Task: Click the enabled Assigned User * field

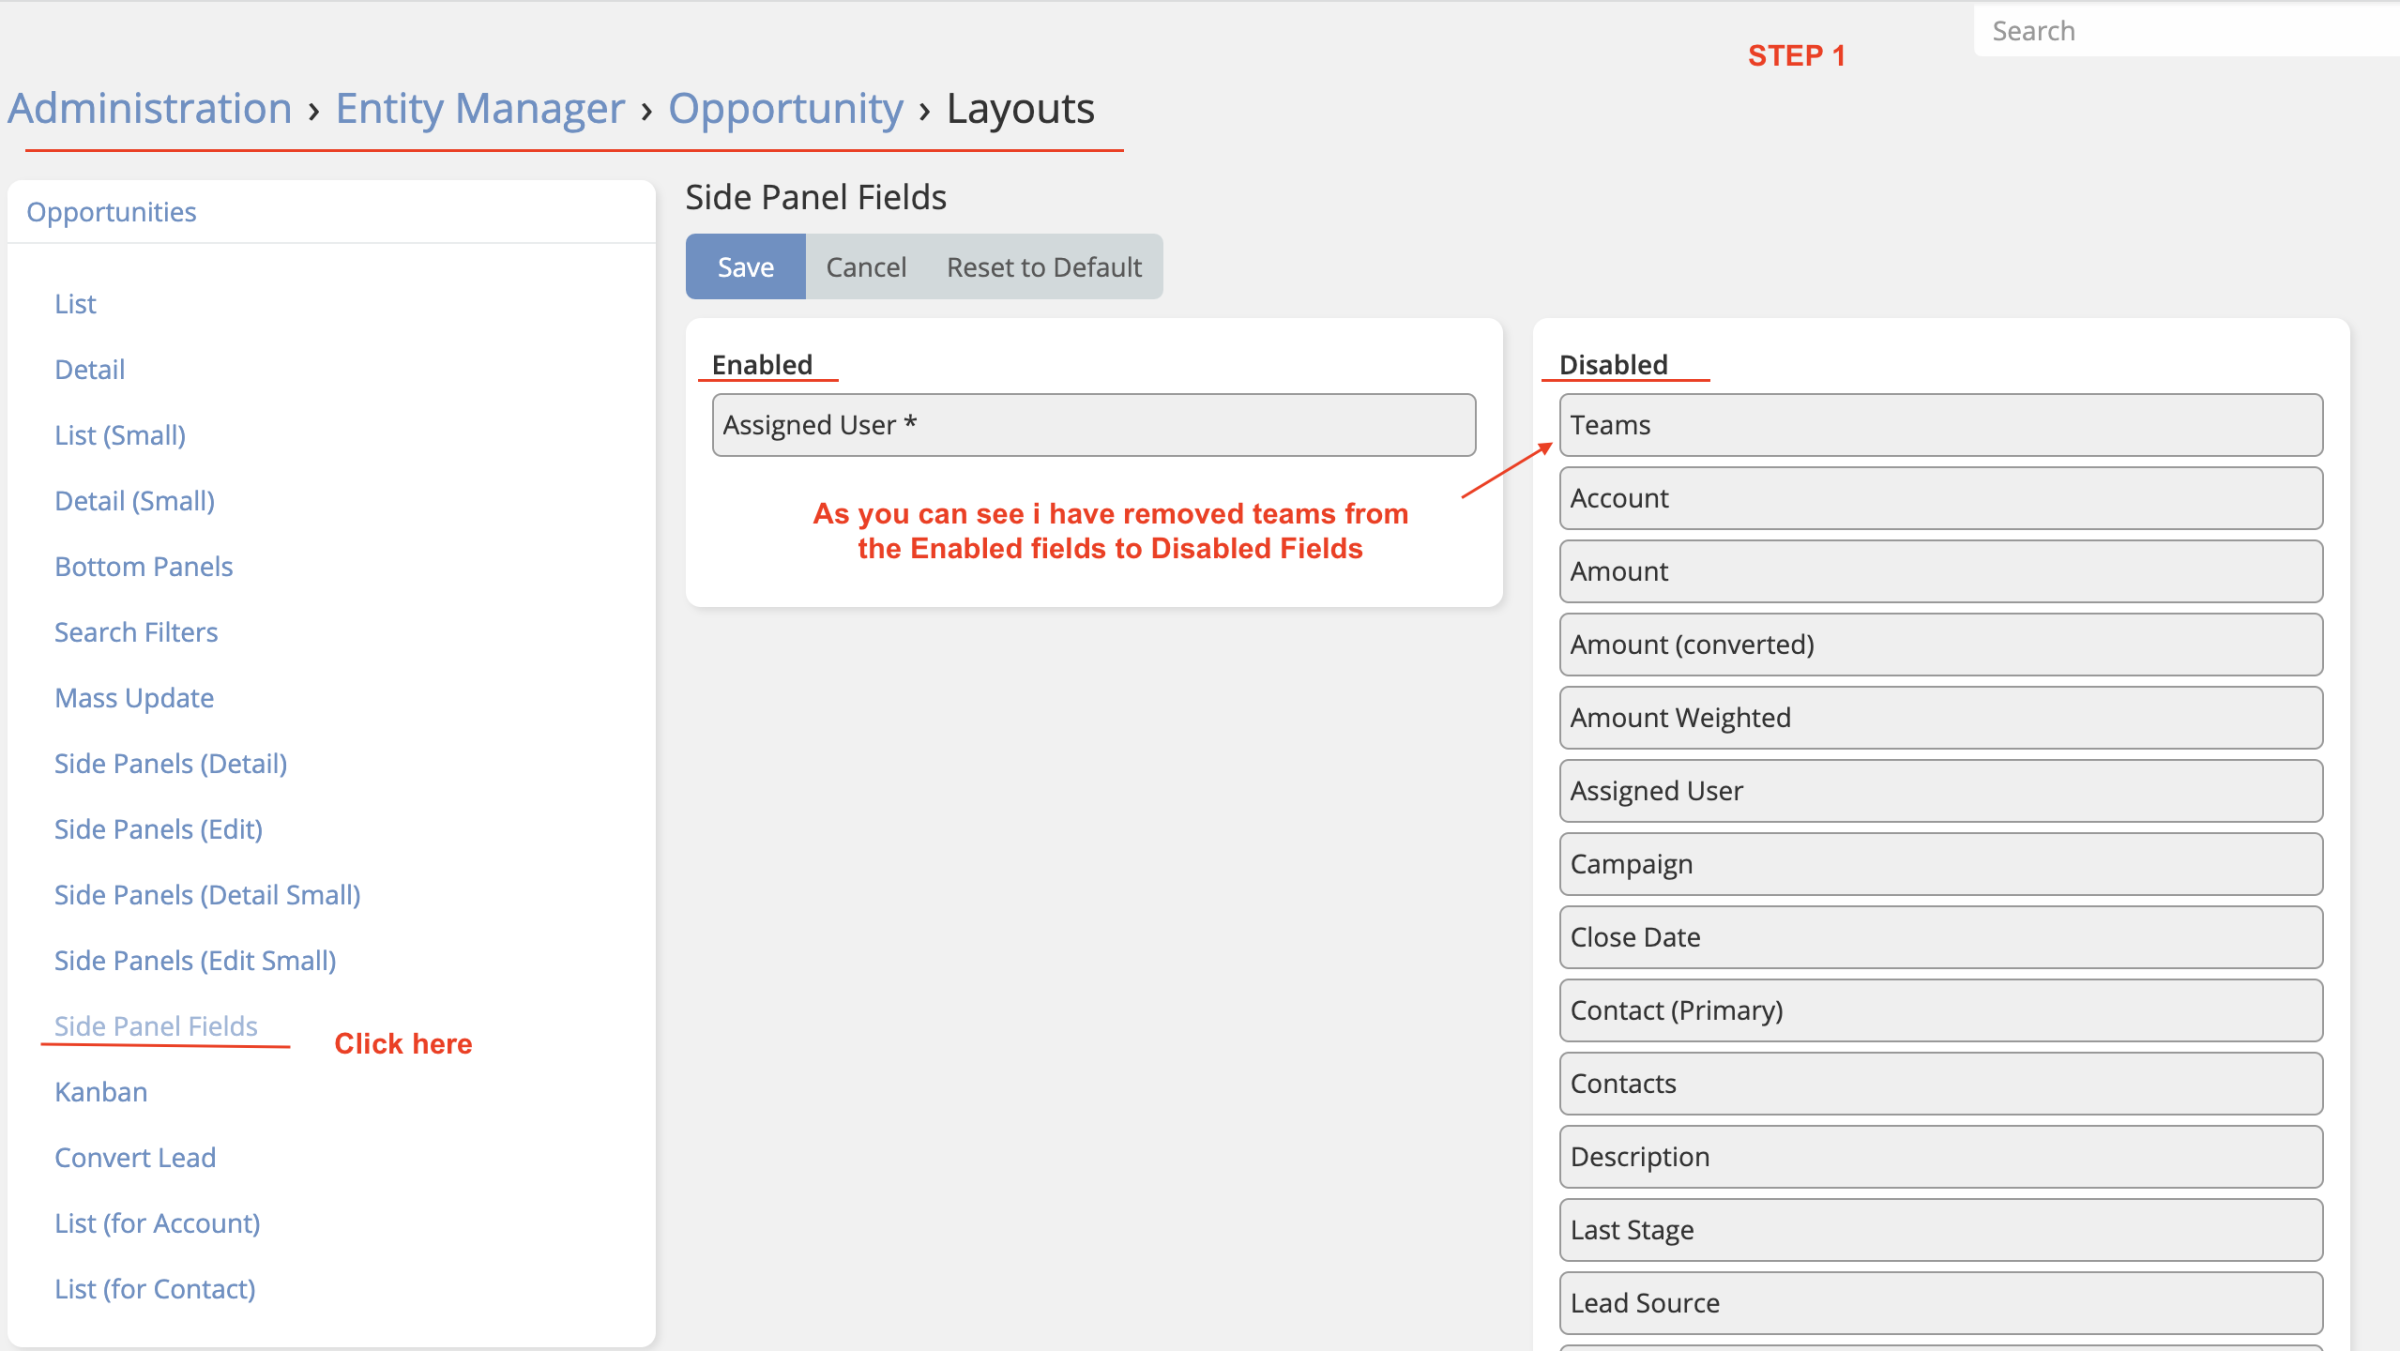Action: tap(1093, 425)
